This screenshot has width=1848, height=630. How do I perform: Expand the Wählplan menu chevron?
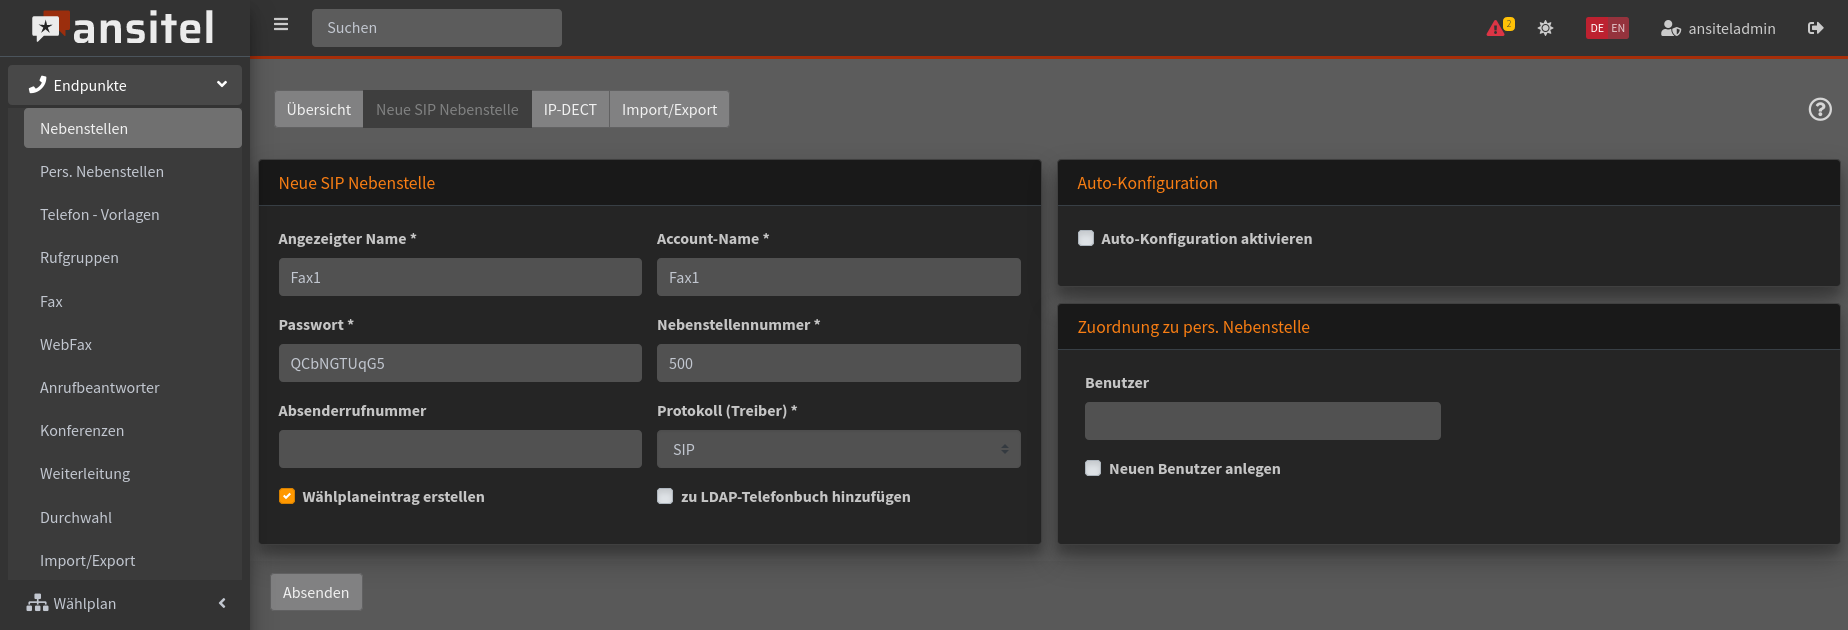(x=222, y=603)
